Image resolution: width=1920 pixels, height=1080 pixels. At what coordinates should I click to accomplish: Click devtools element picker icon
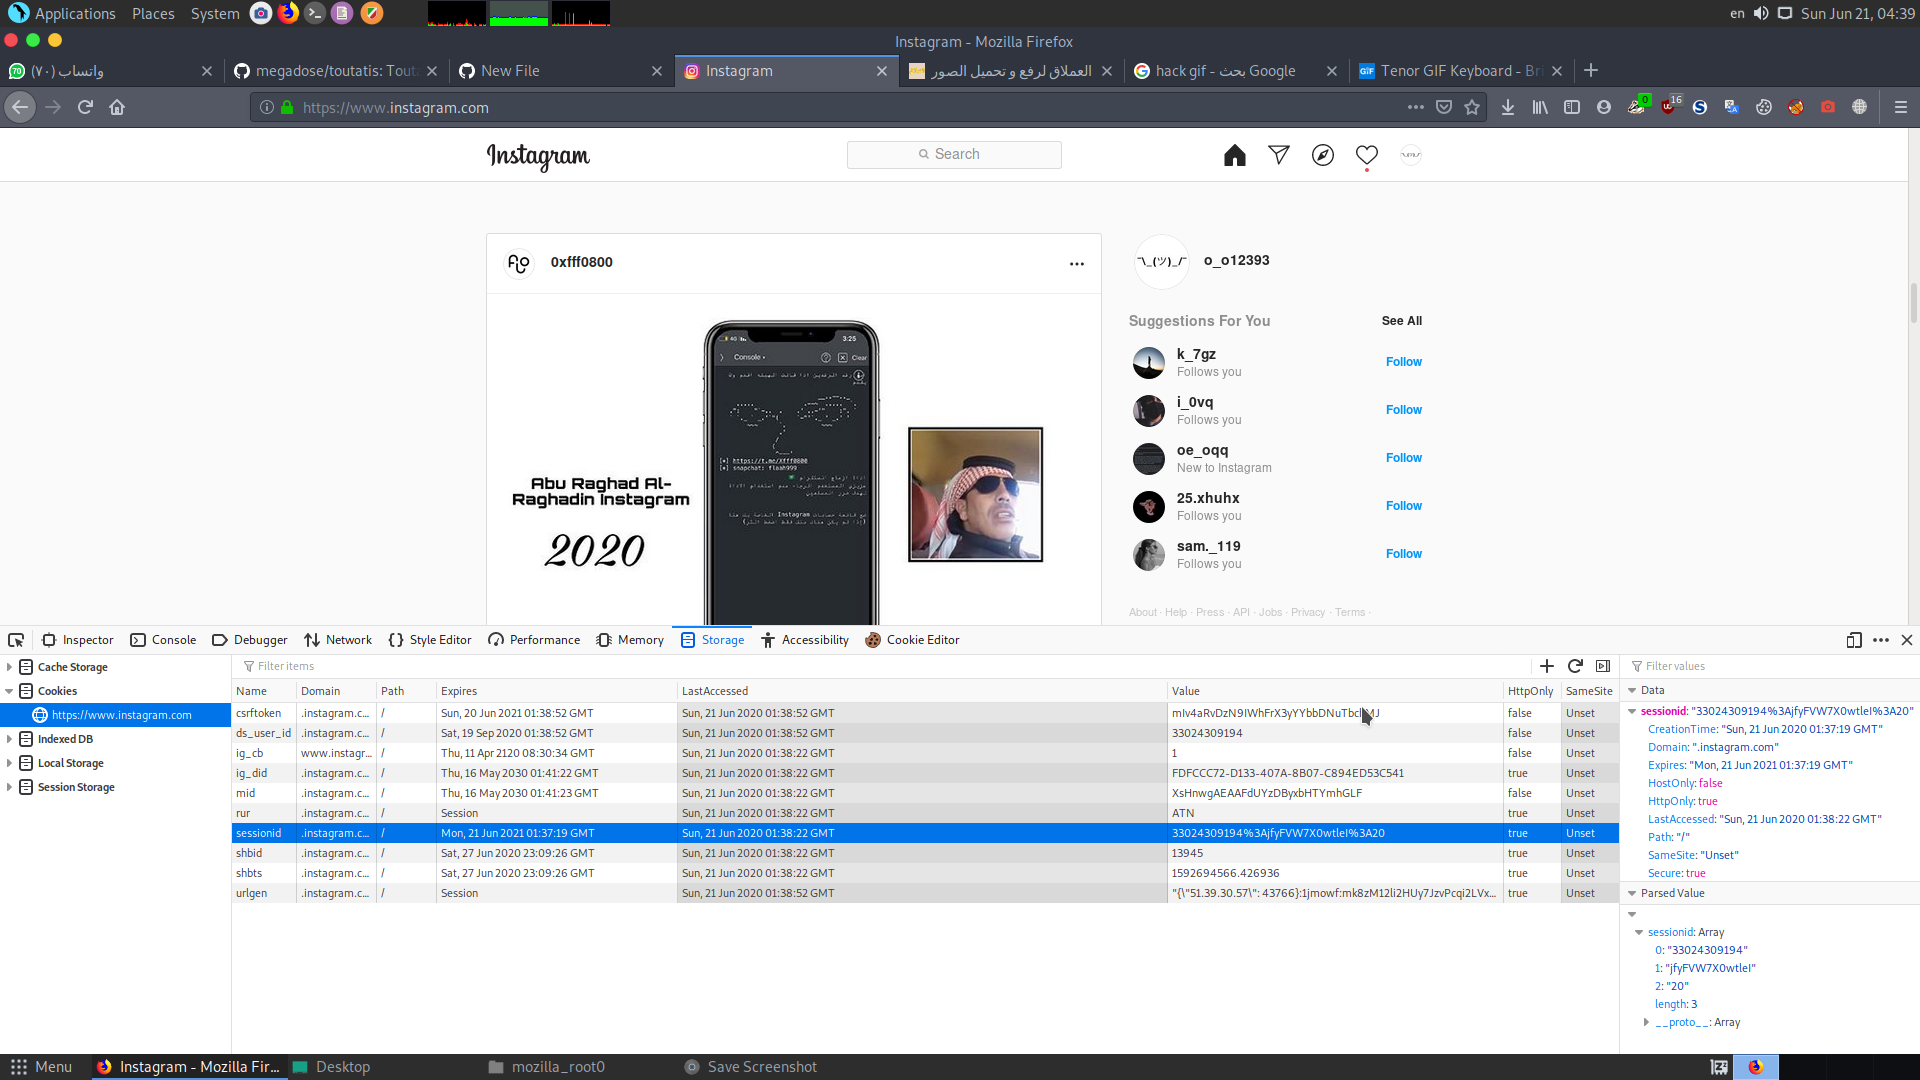[16, 640]
